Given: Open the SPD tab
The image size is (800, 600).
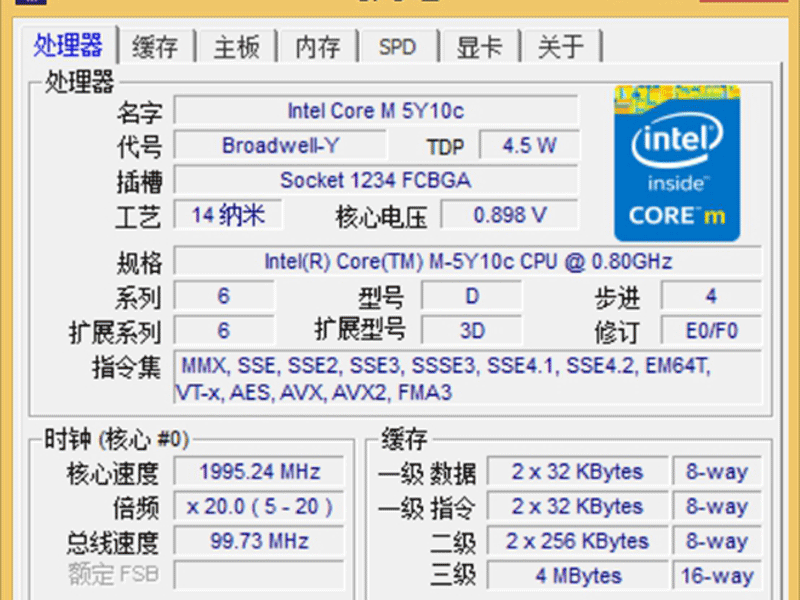Looking at the screenshot, I should [x=398, y=47].
